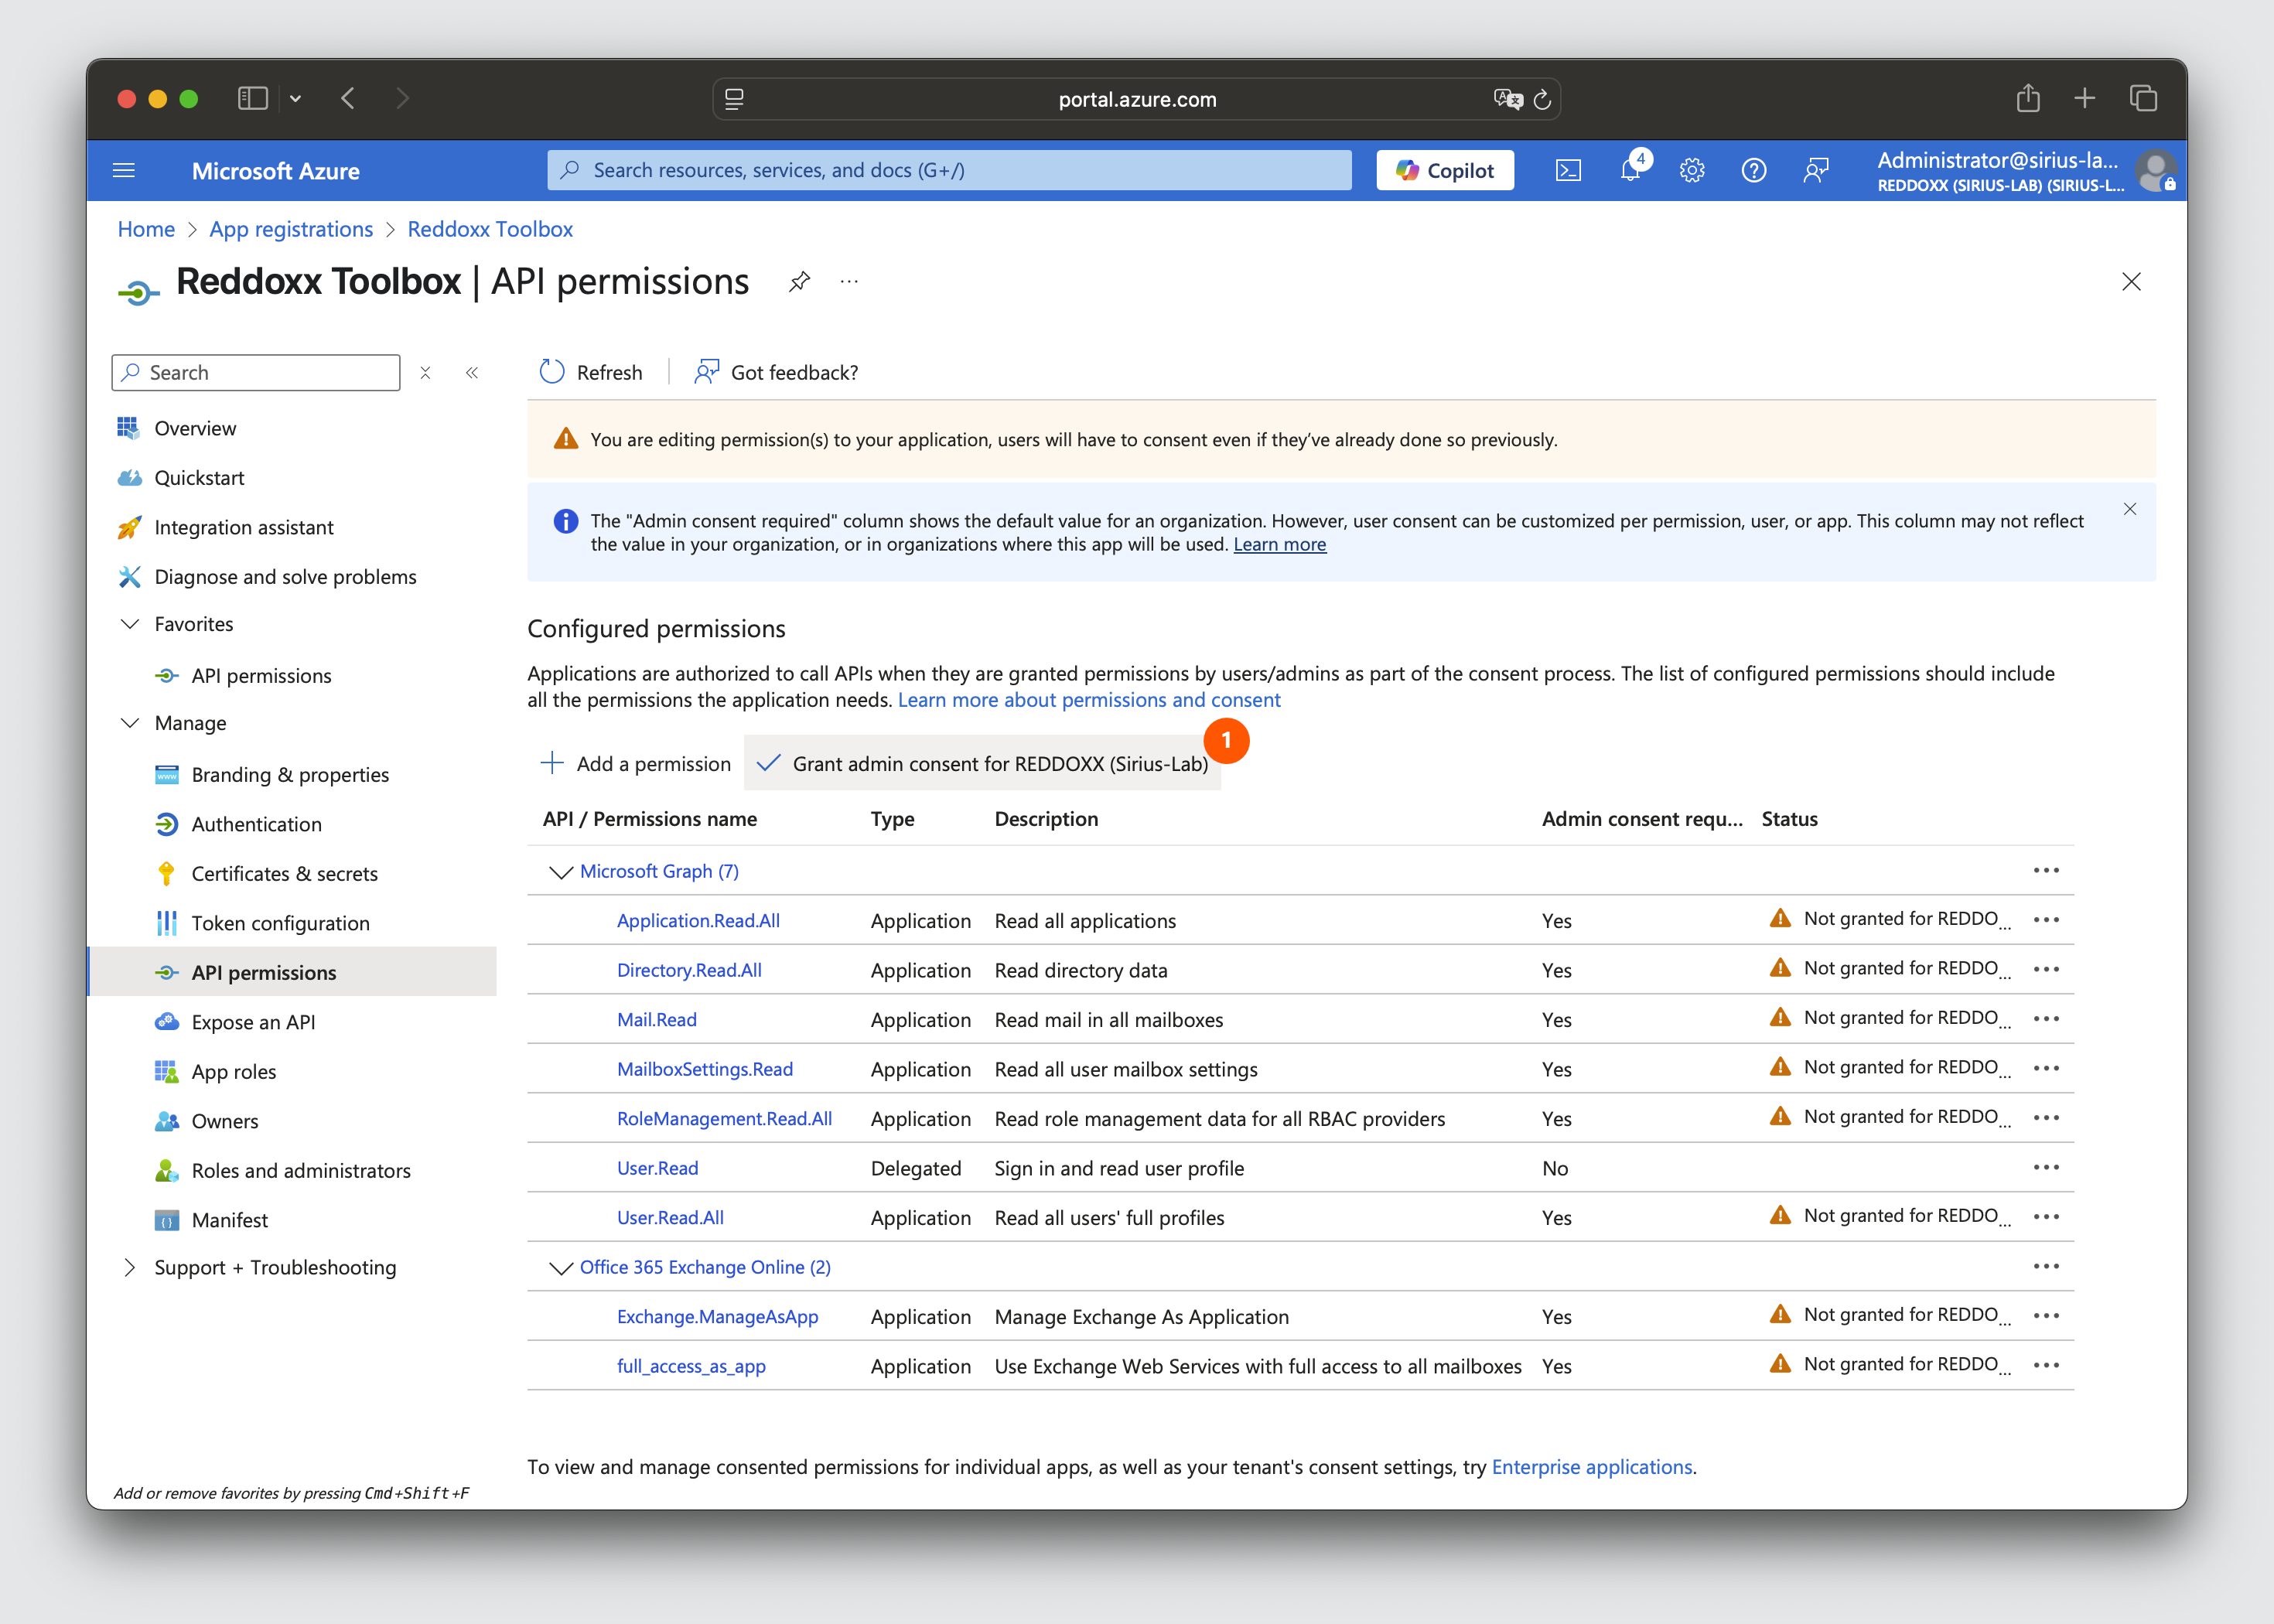Image resolution: width=2274 pixels, height=1624 pixels.
Task: Focus the sidebar Search box
Action: tap(256, 372)
